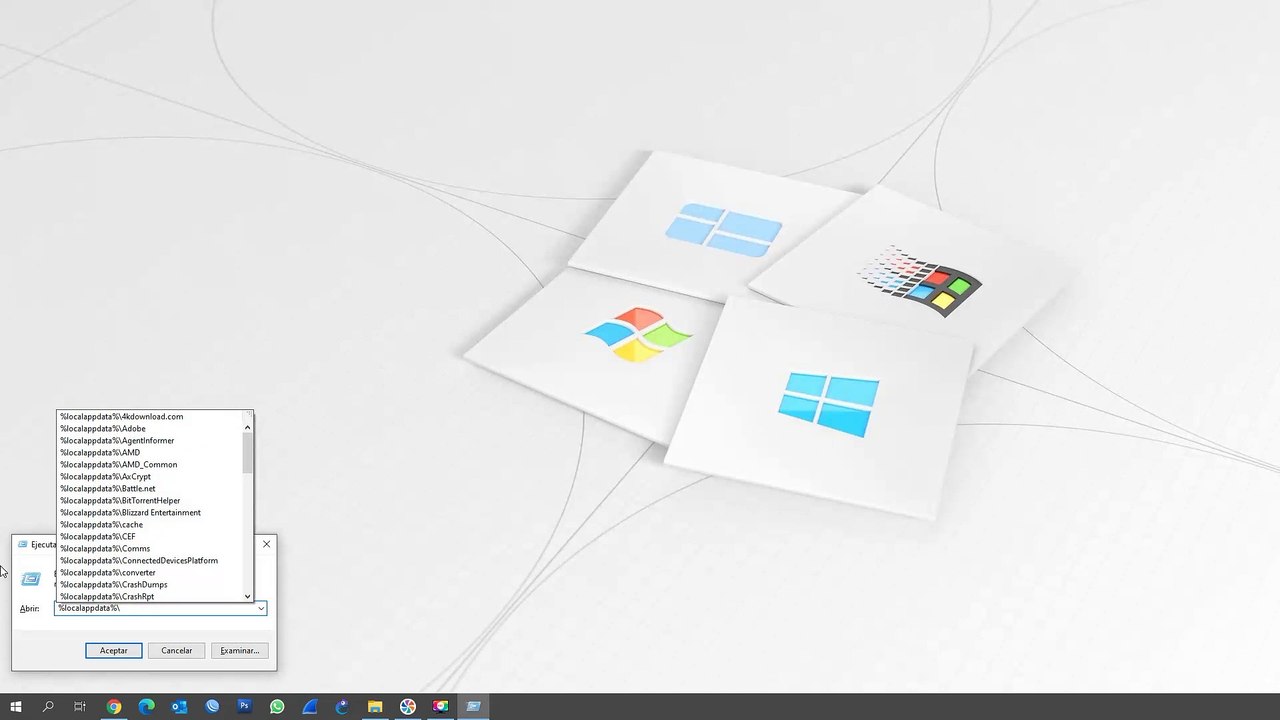
Task: Expand the Abrir combo box arrow
Action: pyautogui.click(x=261, y=608)
